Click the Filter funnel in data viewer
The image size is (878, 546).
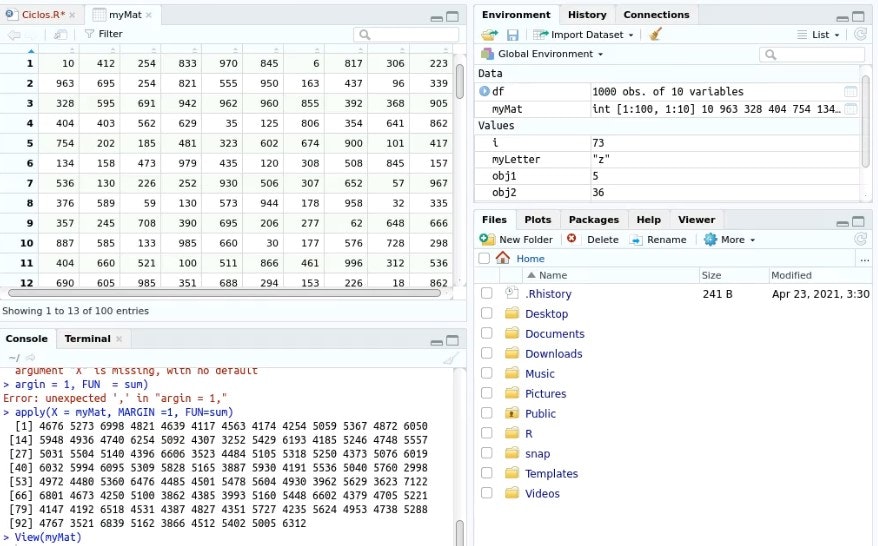click(102, 34)
